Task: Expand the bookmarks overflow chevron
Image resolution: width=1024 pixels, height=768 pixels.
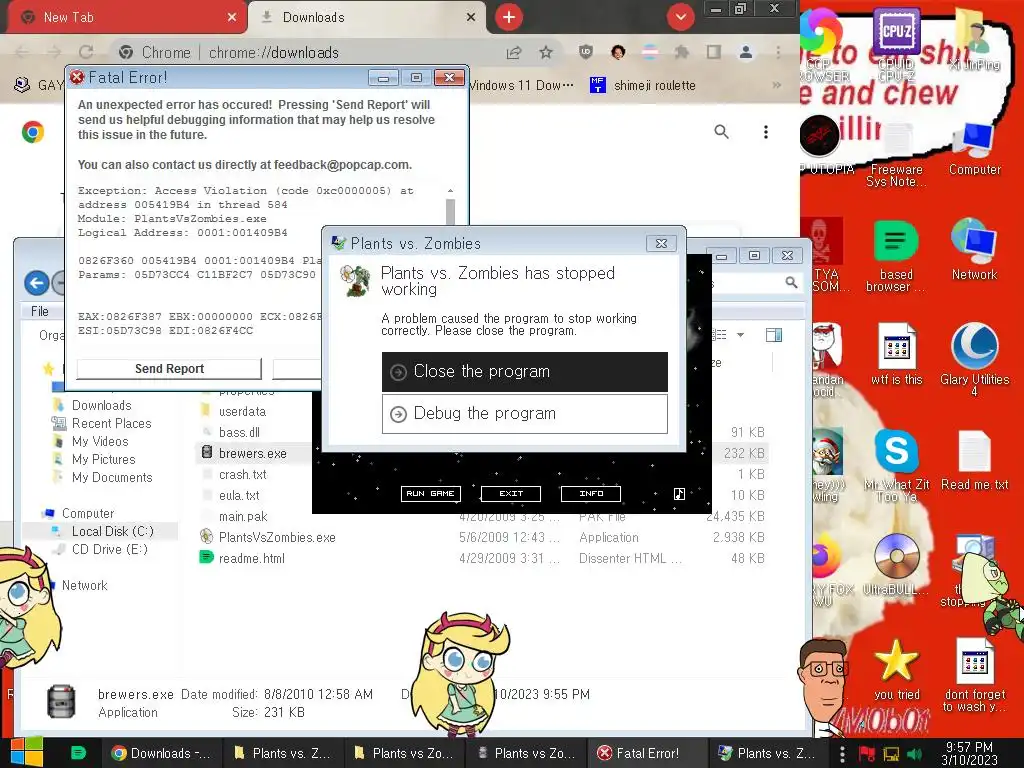Action: (776, 85)
